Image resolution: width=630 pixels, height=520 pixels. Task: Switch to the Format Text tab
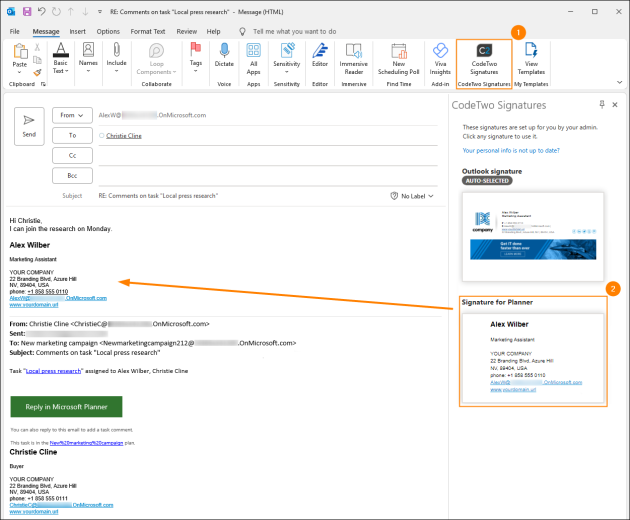coord(148,31)
